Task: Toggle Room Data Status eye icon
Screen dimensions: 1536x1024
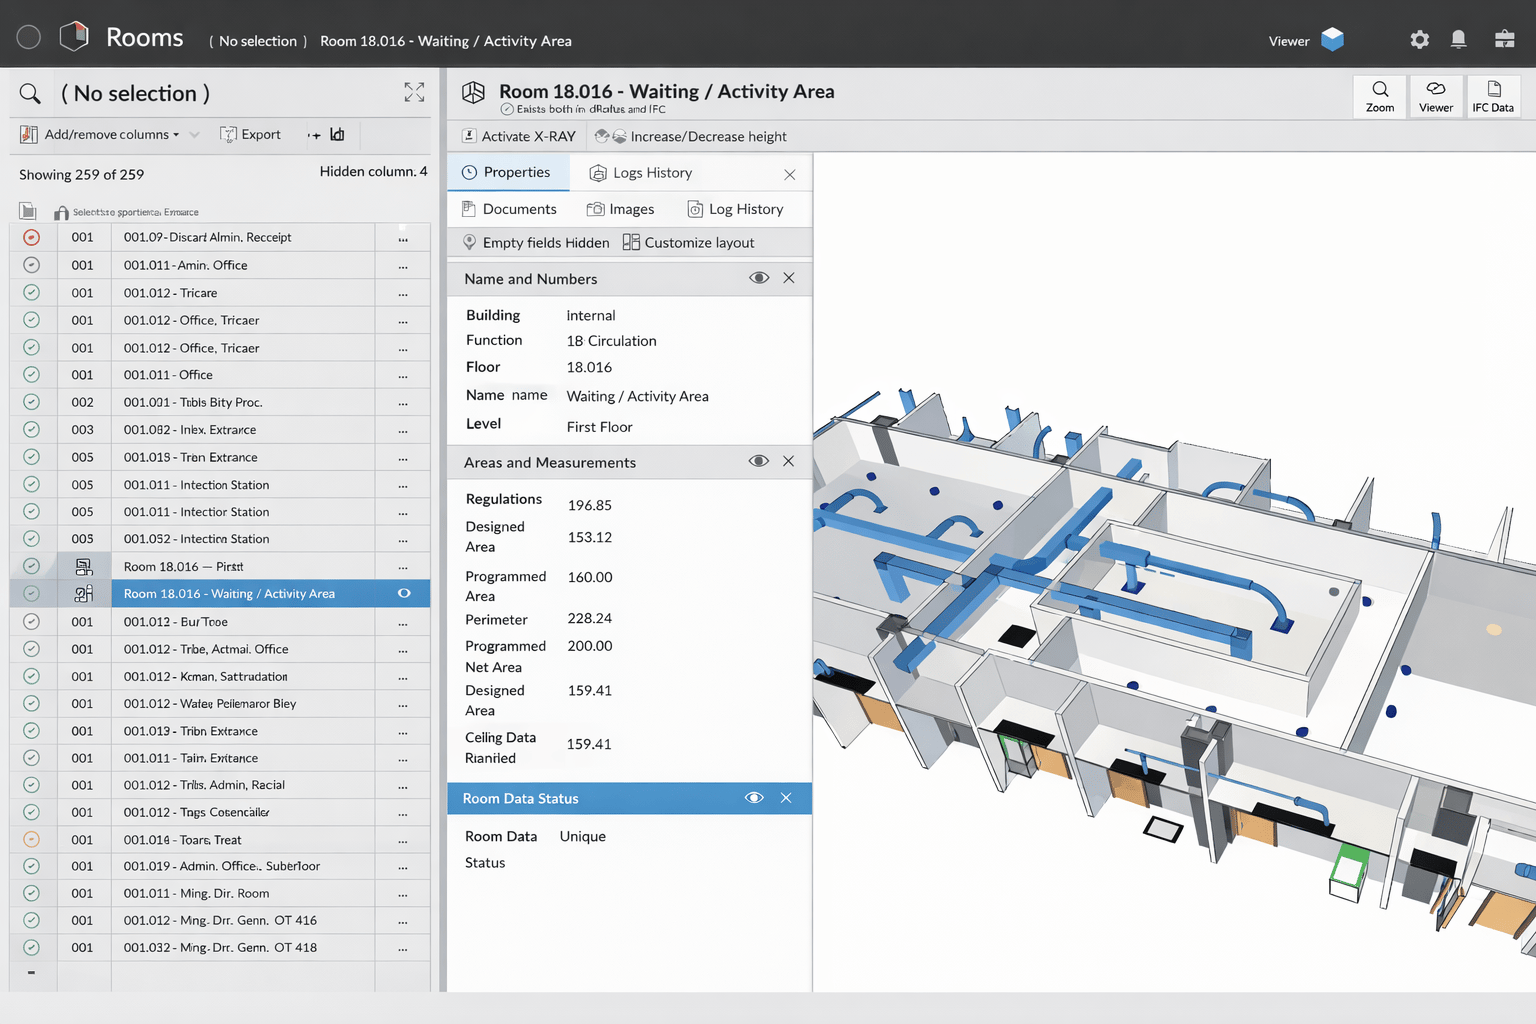Action: point(754,798)
